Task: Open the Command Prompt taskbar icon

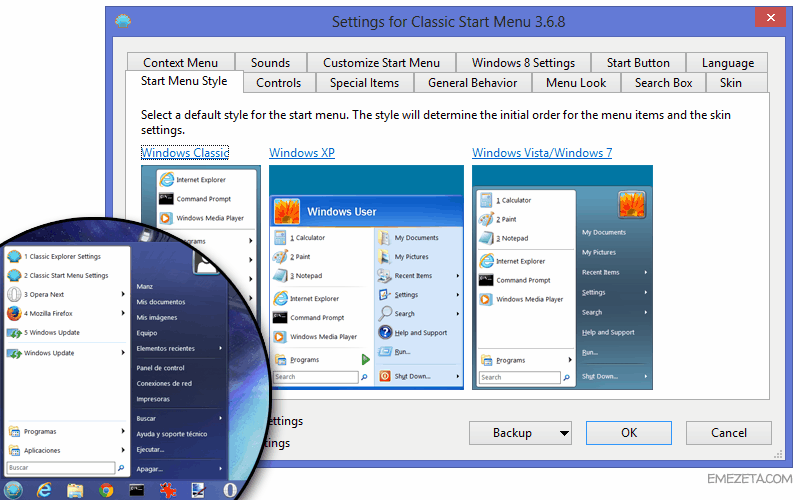Action: (136, 491)
